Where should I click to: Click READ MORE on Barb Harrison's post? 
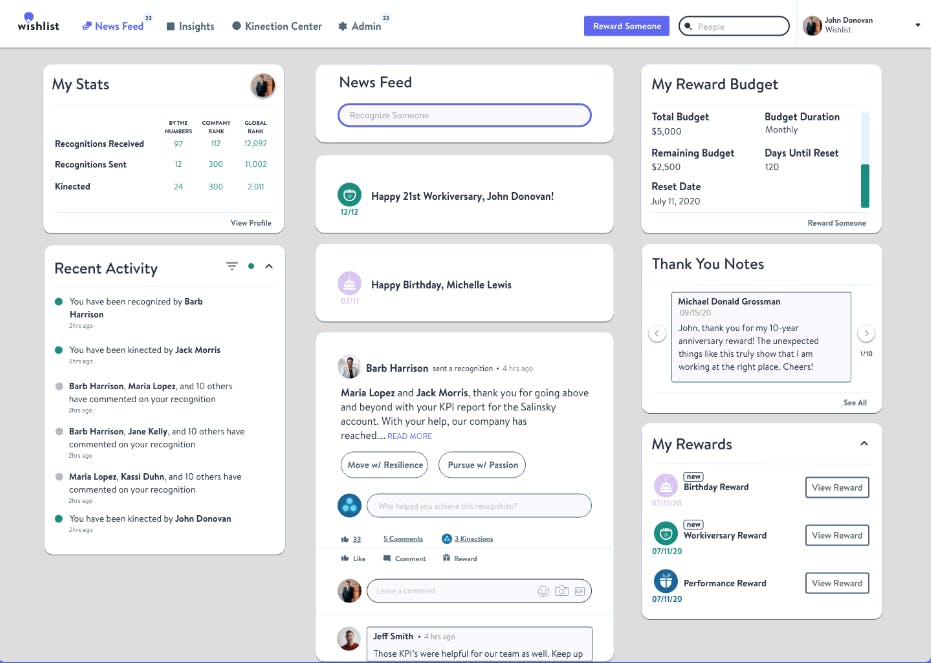(x=410, y=436)
